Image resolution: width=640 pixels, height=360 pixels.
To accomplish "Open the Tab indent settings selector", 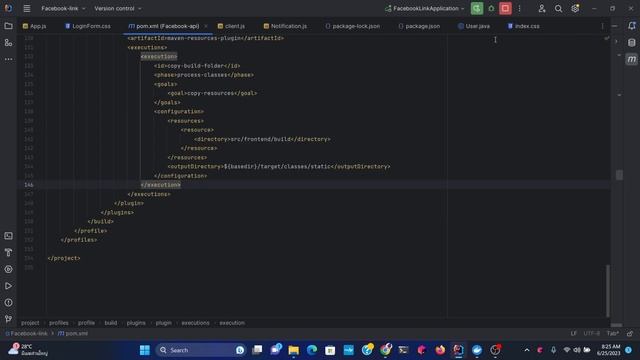I will pyautogui.click(x=612, y=333).
